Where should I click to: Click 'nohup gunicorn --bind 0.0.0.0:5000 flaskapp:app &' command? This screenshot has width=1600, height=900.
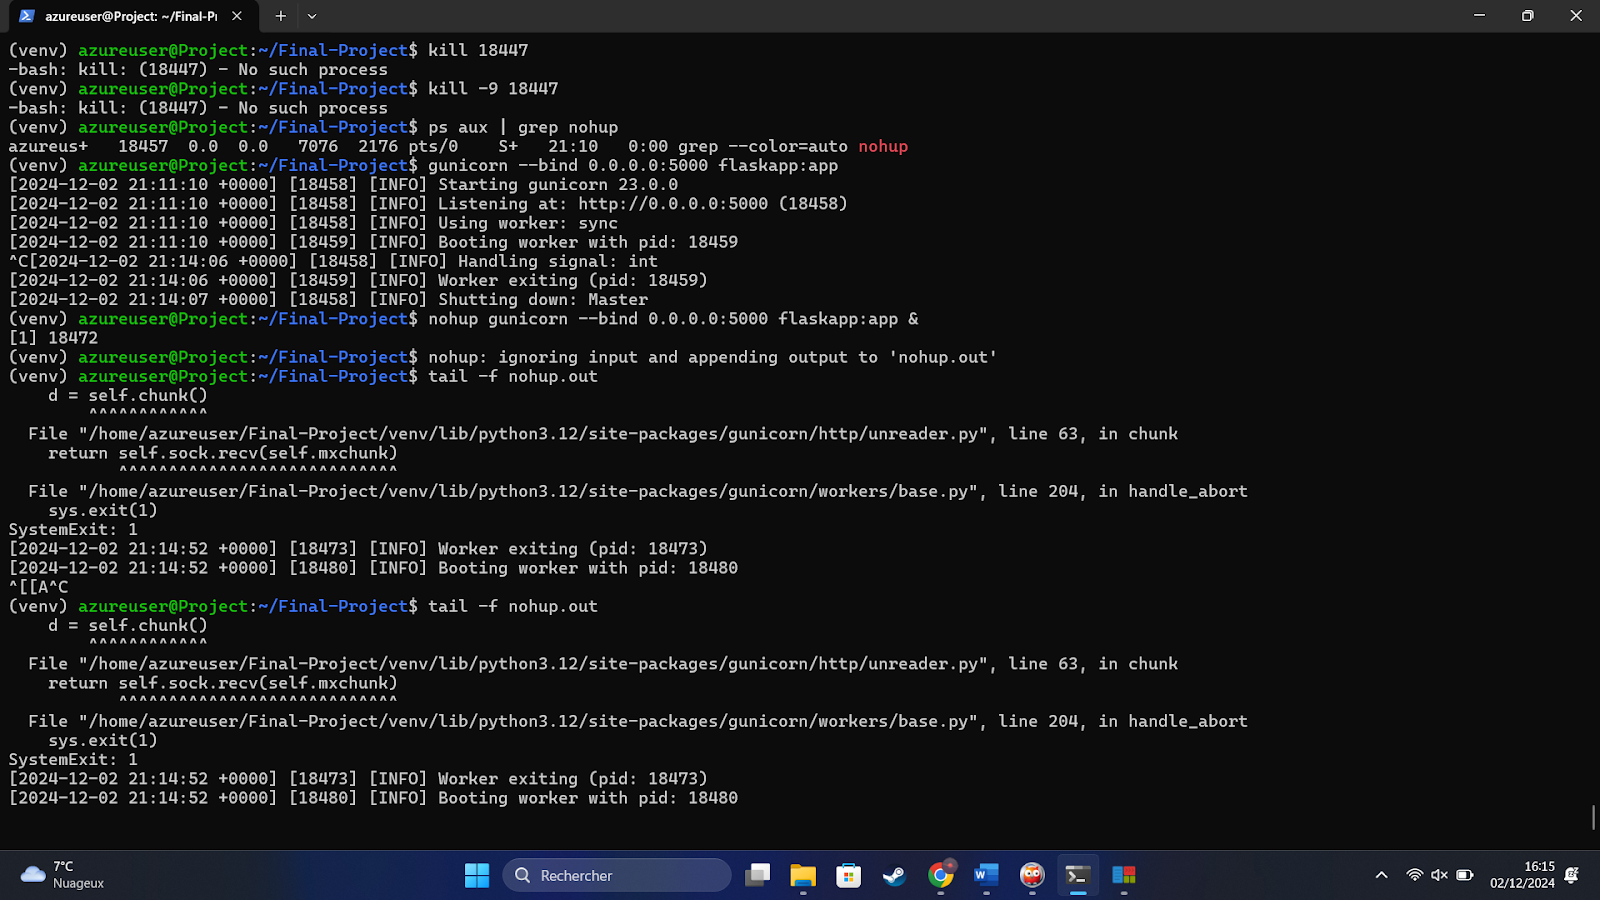coord(673,319)
